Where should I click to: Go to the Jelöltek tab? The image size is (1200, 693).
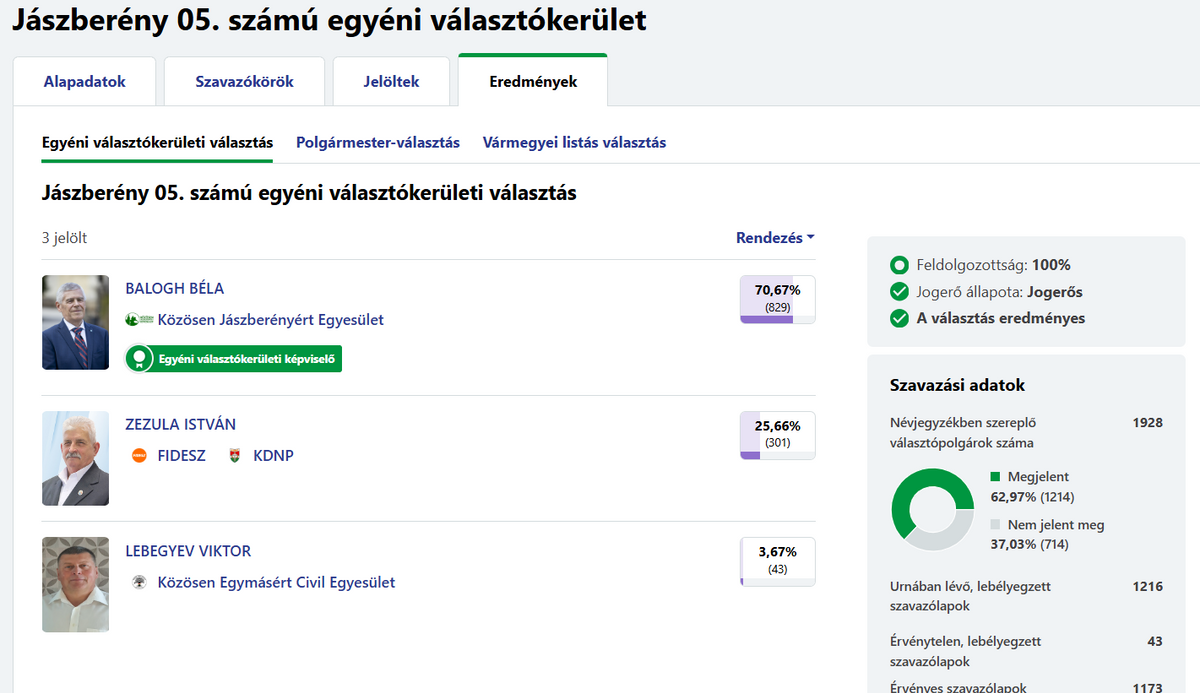391,82
